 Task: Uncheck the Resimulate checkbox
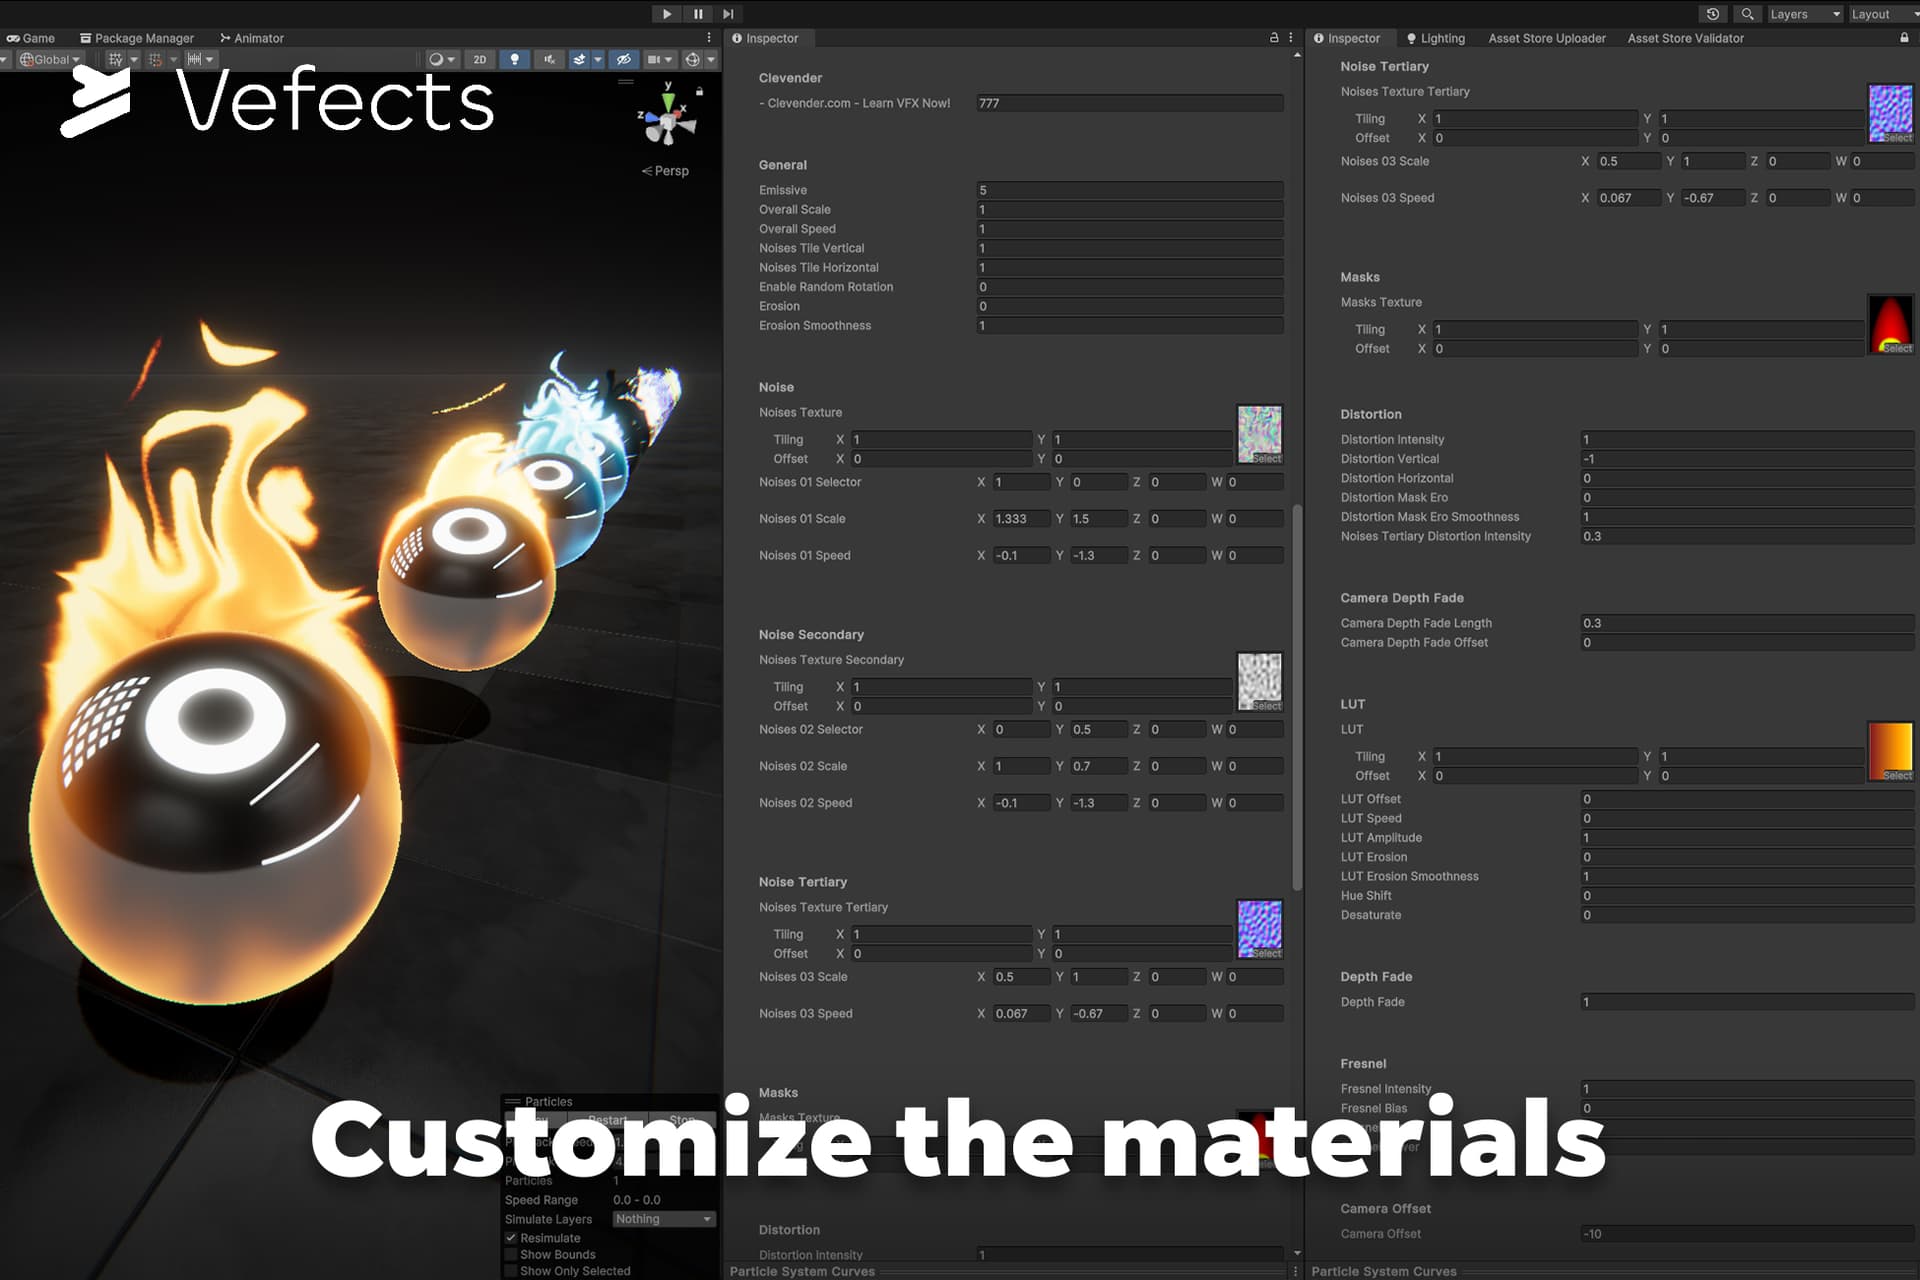[511, 1238]
